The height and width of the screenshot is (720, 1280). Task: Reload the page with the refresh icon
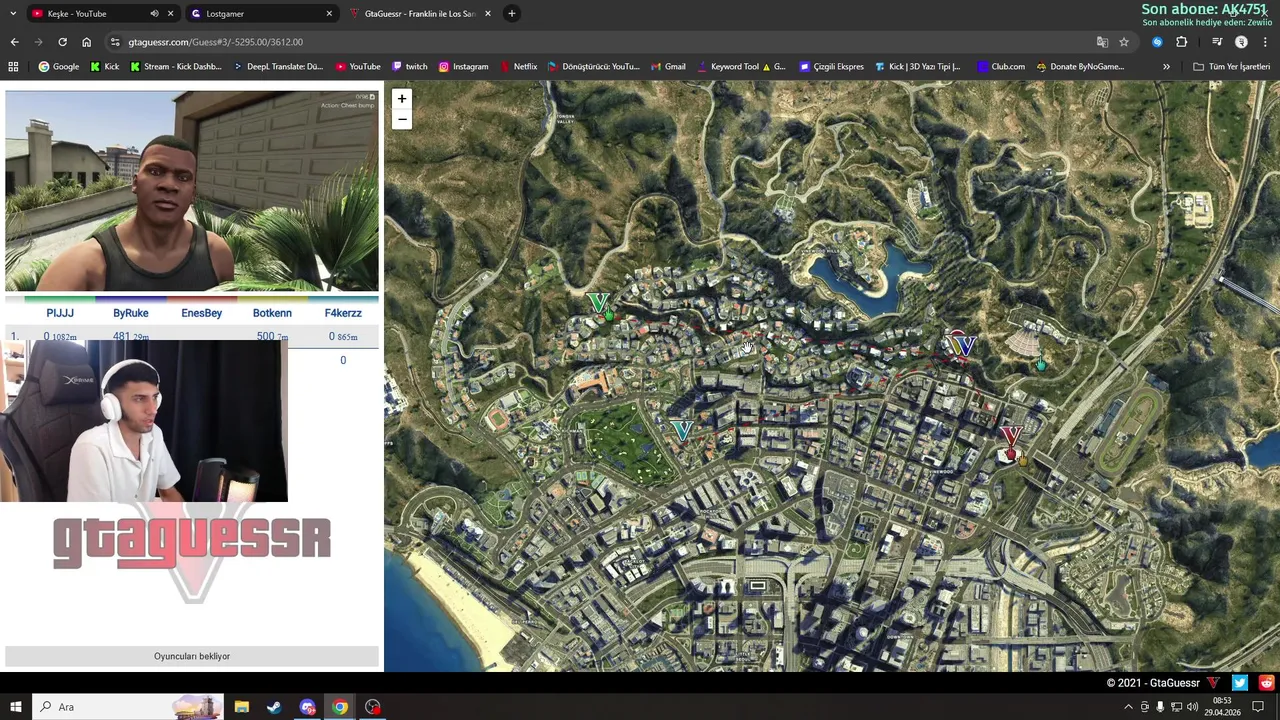(62, 42)
